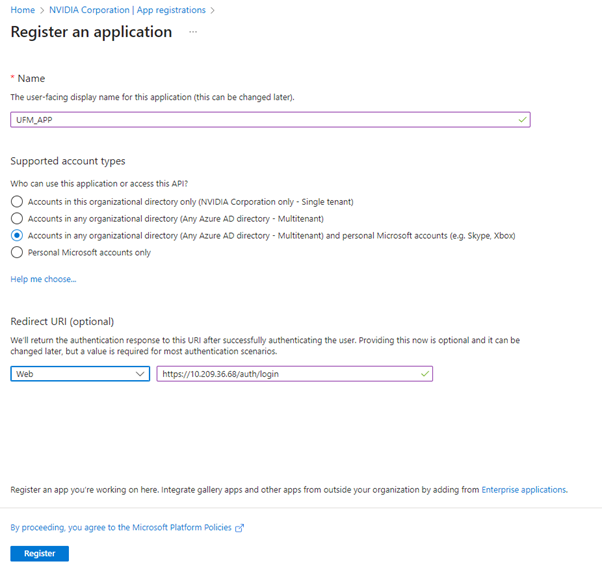Click external link icon after Microsoft Platform Policies
The width and height of the screenshot is (602, 568).
coord(239,527)
